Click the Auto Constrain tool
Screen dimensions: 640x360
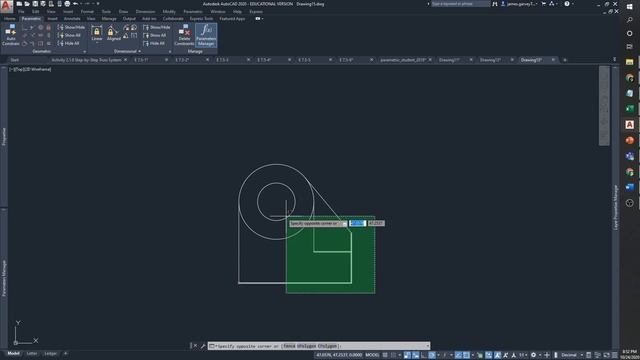pyautogui.click(x=11, y=35)
